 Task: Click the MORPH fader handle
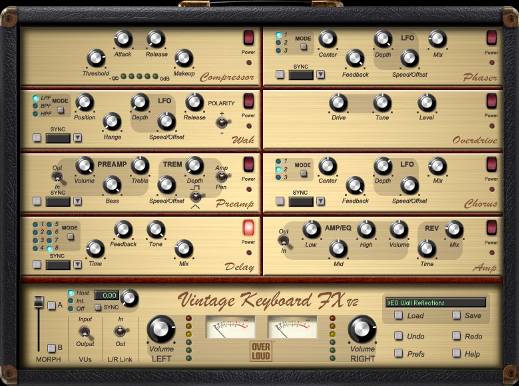pyautogui.click(x=39, y=302)
